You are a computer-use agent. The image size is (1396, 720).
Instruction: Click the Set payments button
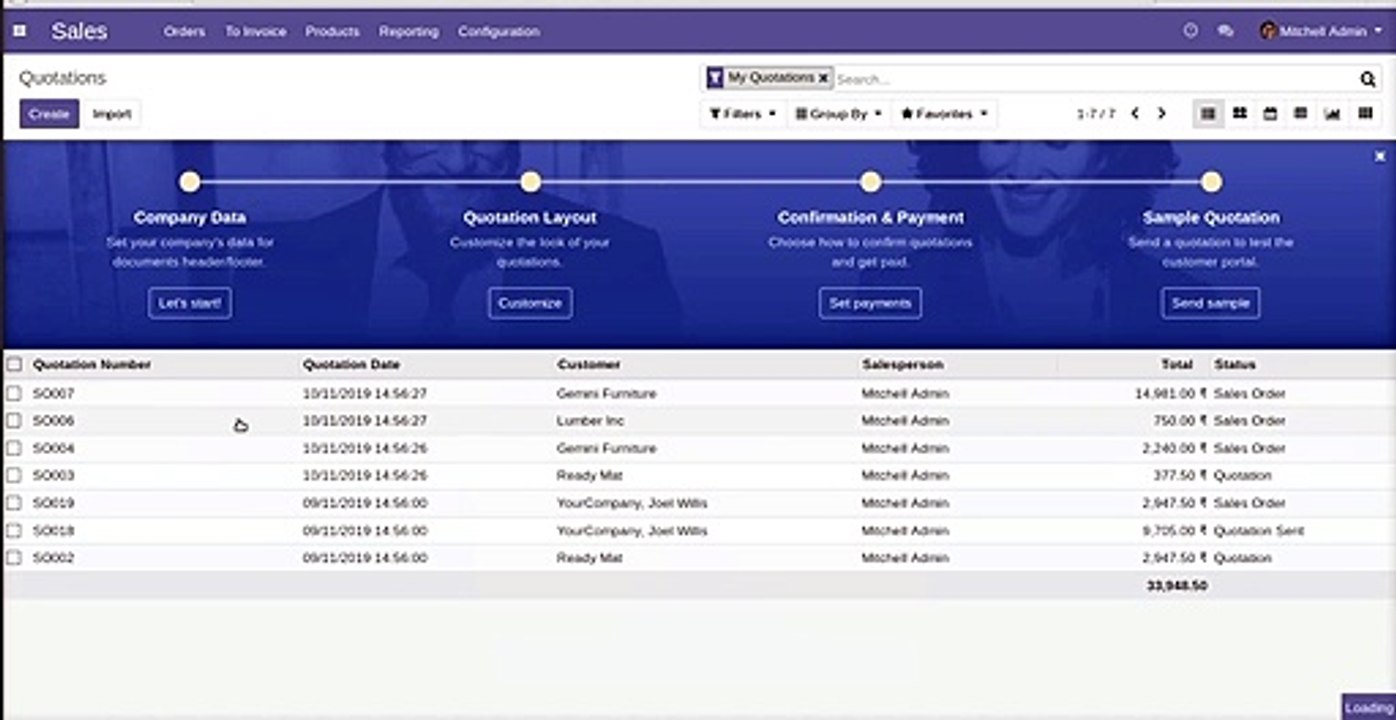click(x=870, y=303)
